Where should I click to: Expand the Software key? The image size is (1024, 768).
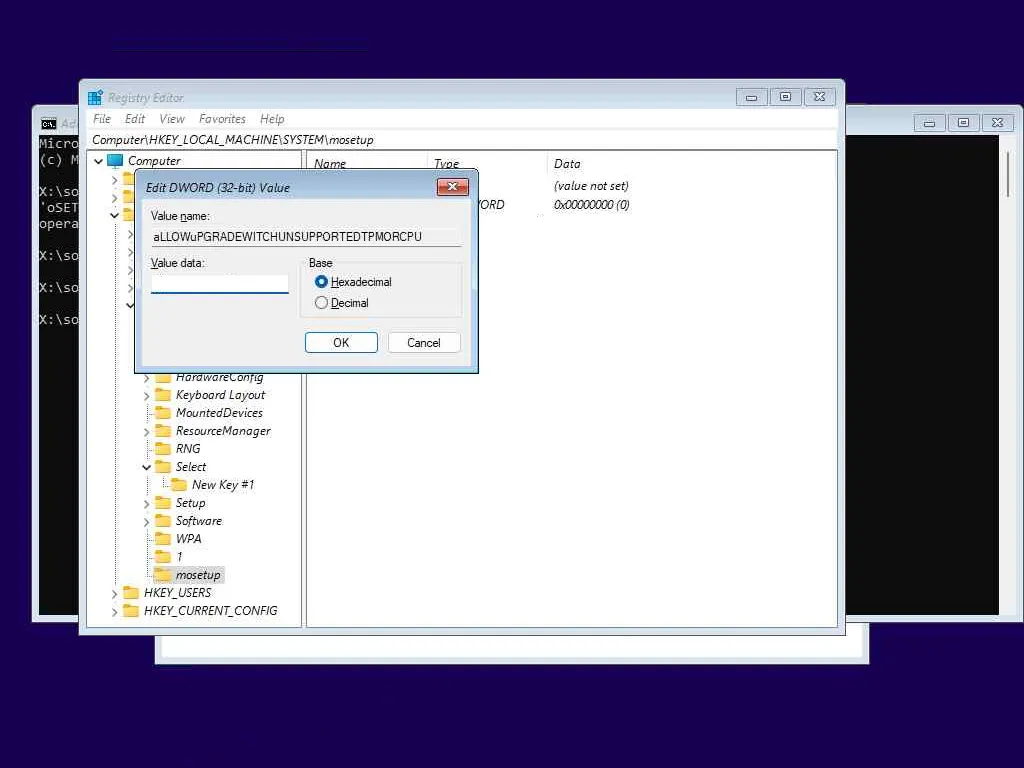(x=146, y=522)
